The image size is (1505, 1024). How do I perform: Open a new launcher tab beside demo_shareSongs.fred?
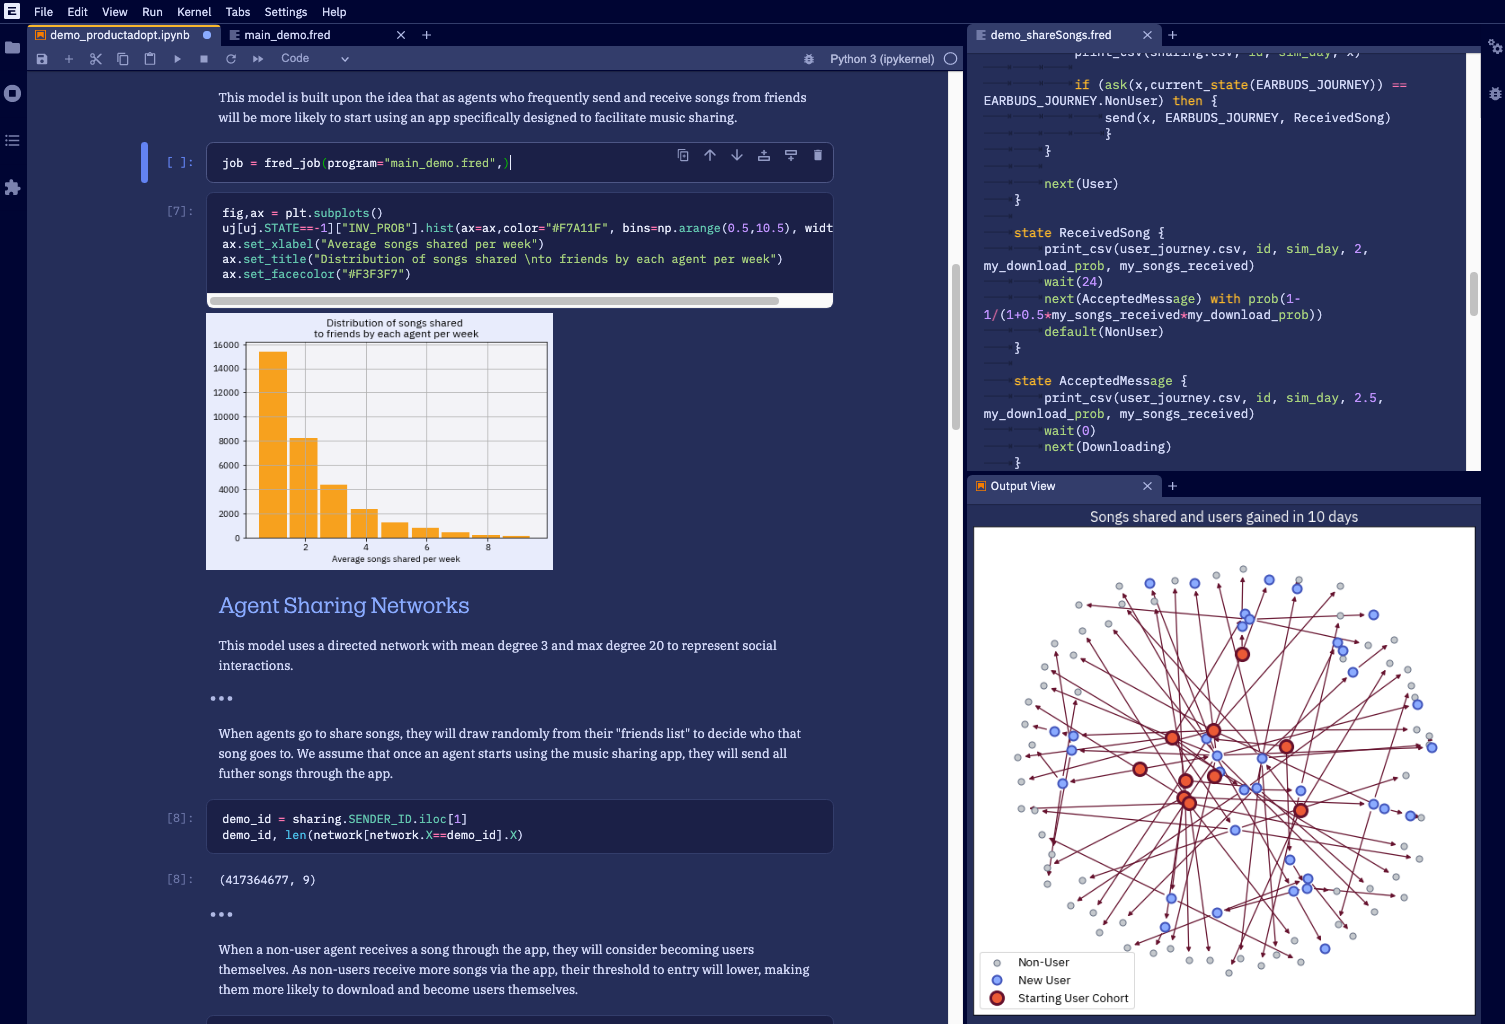click(x=1173, y=35)
